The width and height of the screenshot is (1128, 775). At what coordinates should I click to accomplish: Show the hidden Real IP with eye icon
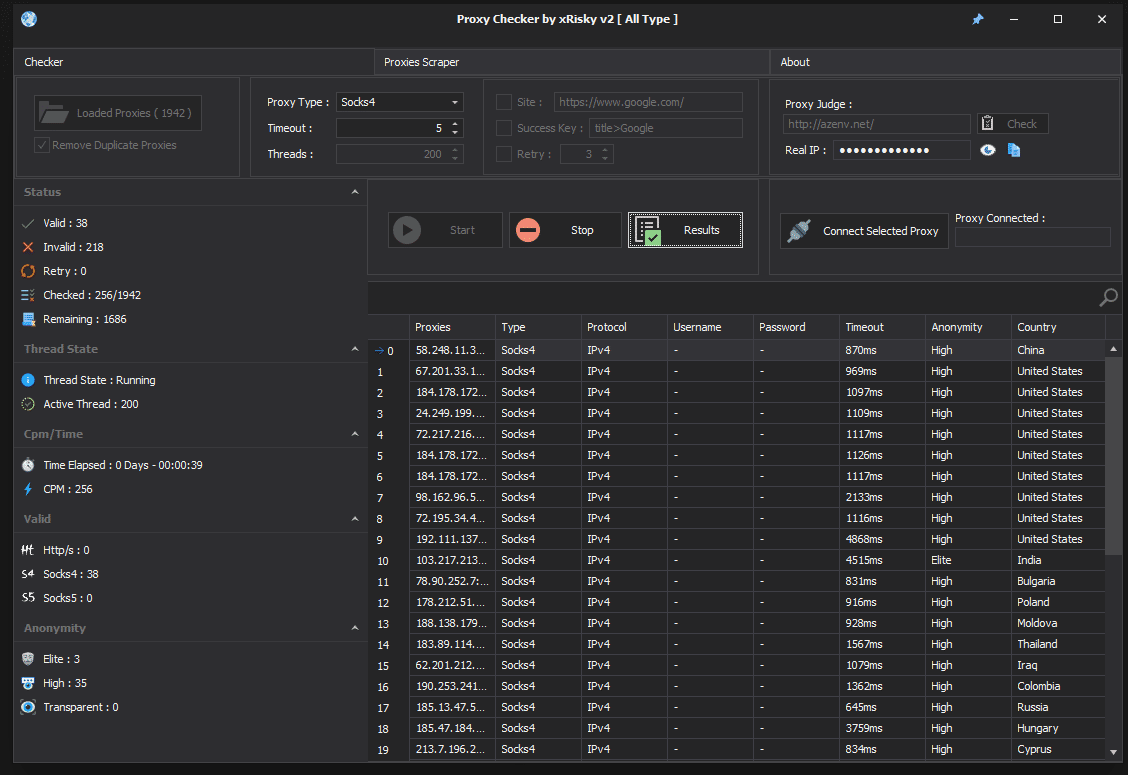tap(988, 150)
